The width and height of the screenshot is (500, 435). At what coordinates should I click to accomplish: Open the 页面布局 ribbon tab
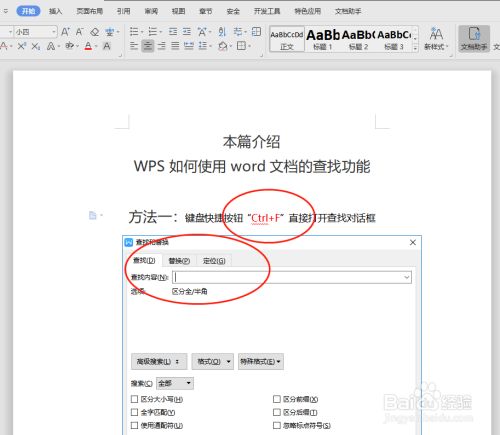pyautogui.click(x=89, y=11)
